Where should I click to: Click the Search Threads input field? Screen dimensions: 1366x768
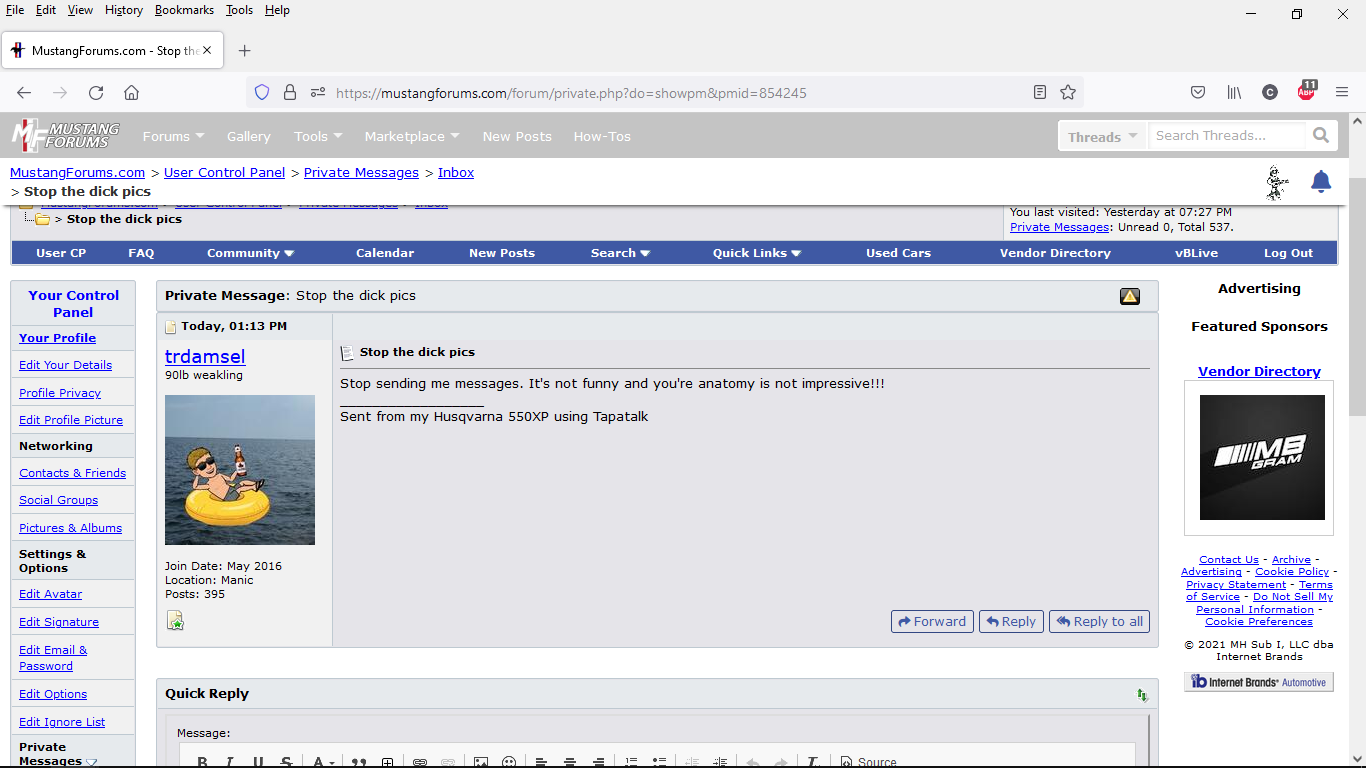pos(1226,136)
